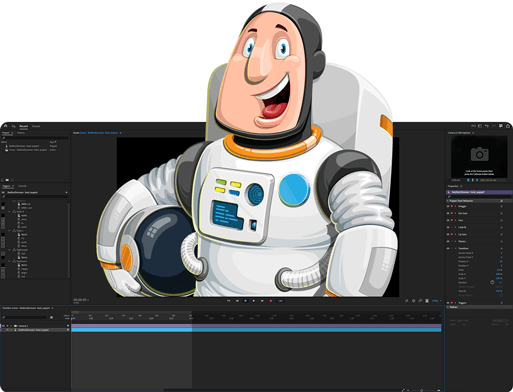
Task: Open the Eye Gaze behavior menu icon
Action: [x=501, y=213]
